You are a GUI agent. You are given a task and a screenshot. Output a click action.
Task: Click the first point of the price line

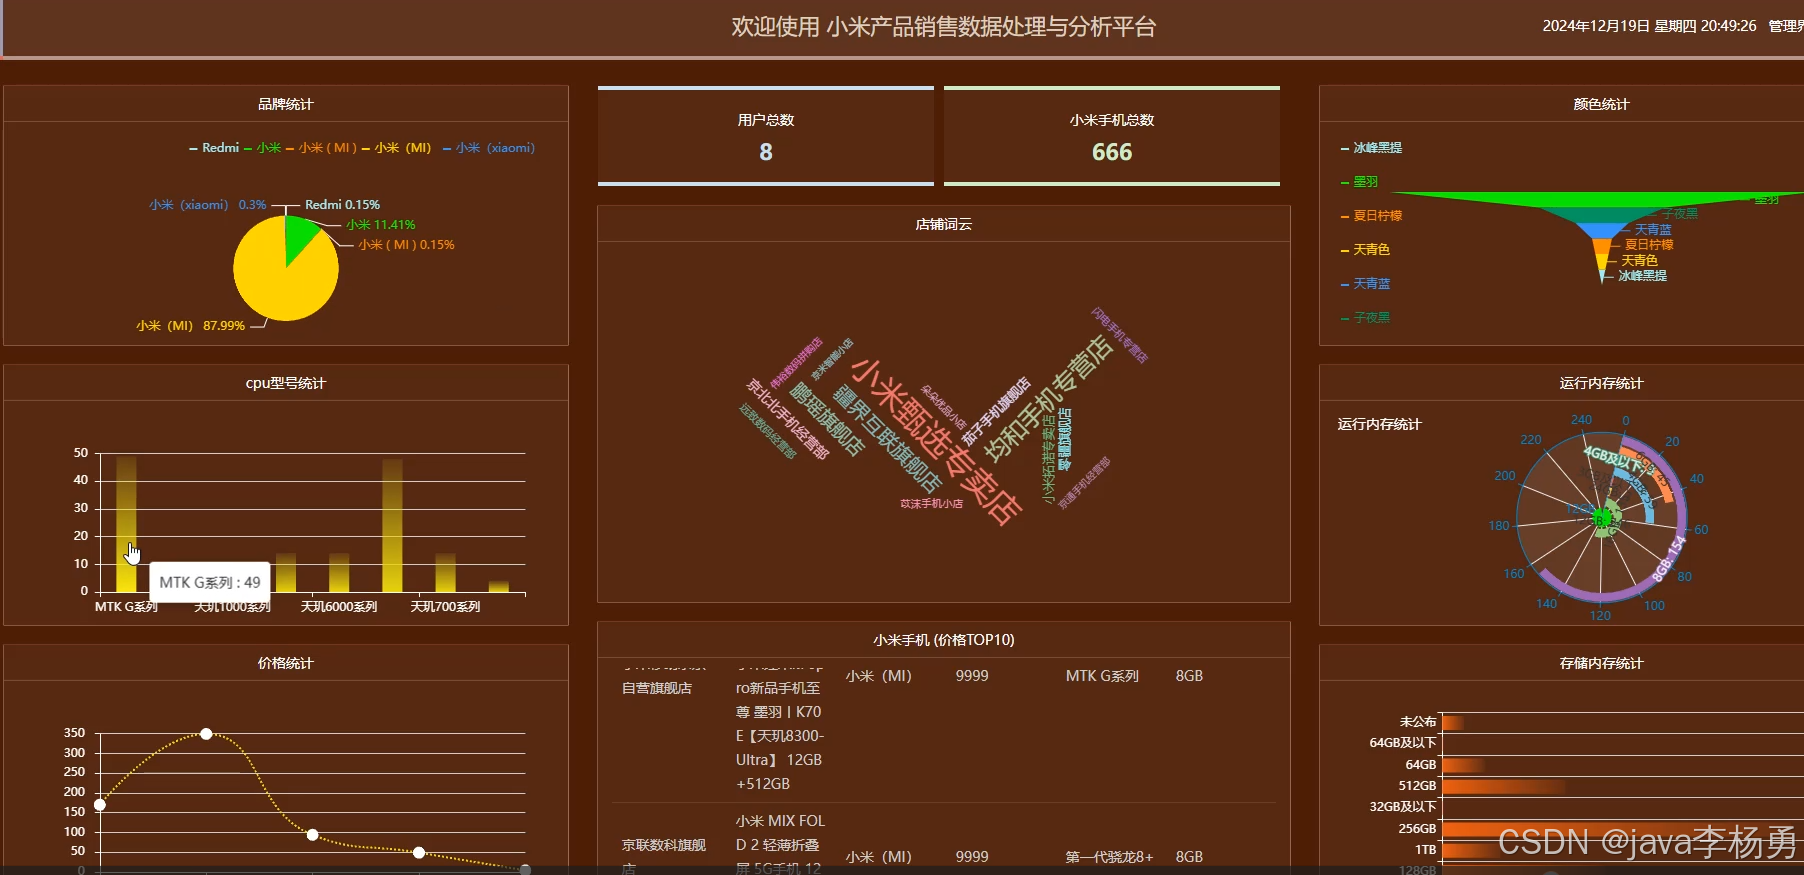pyautogui.click(x=100, y=805)
